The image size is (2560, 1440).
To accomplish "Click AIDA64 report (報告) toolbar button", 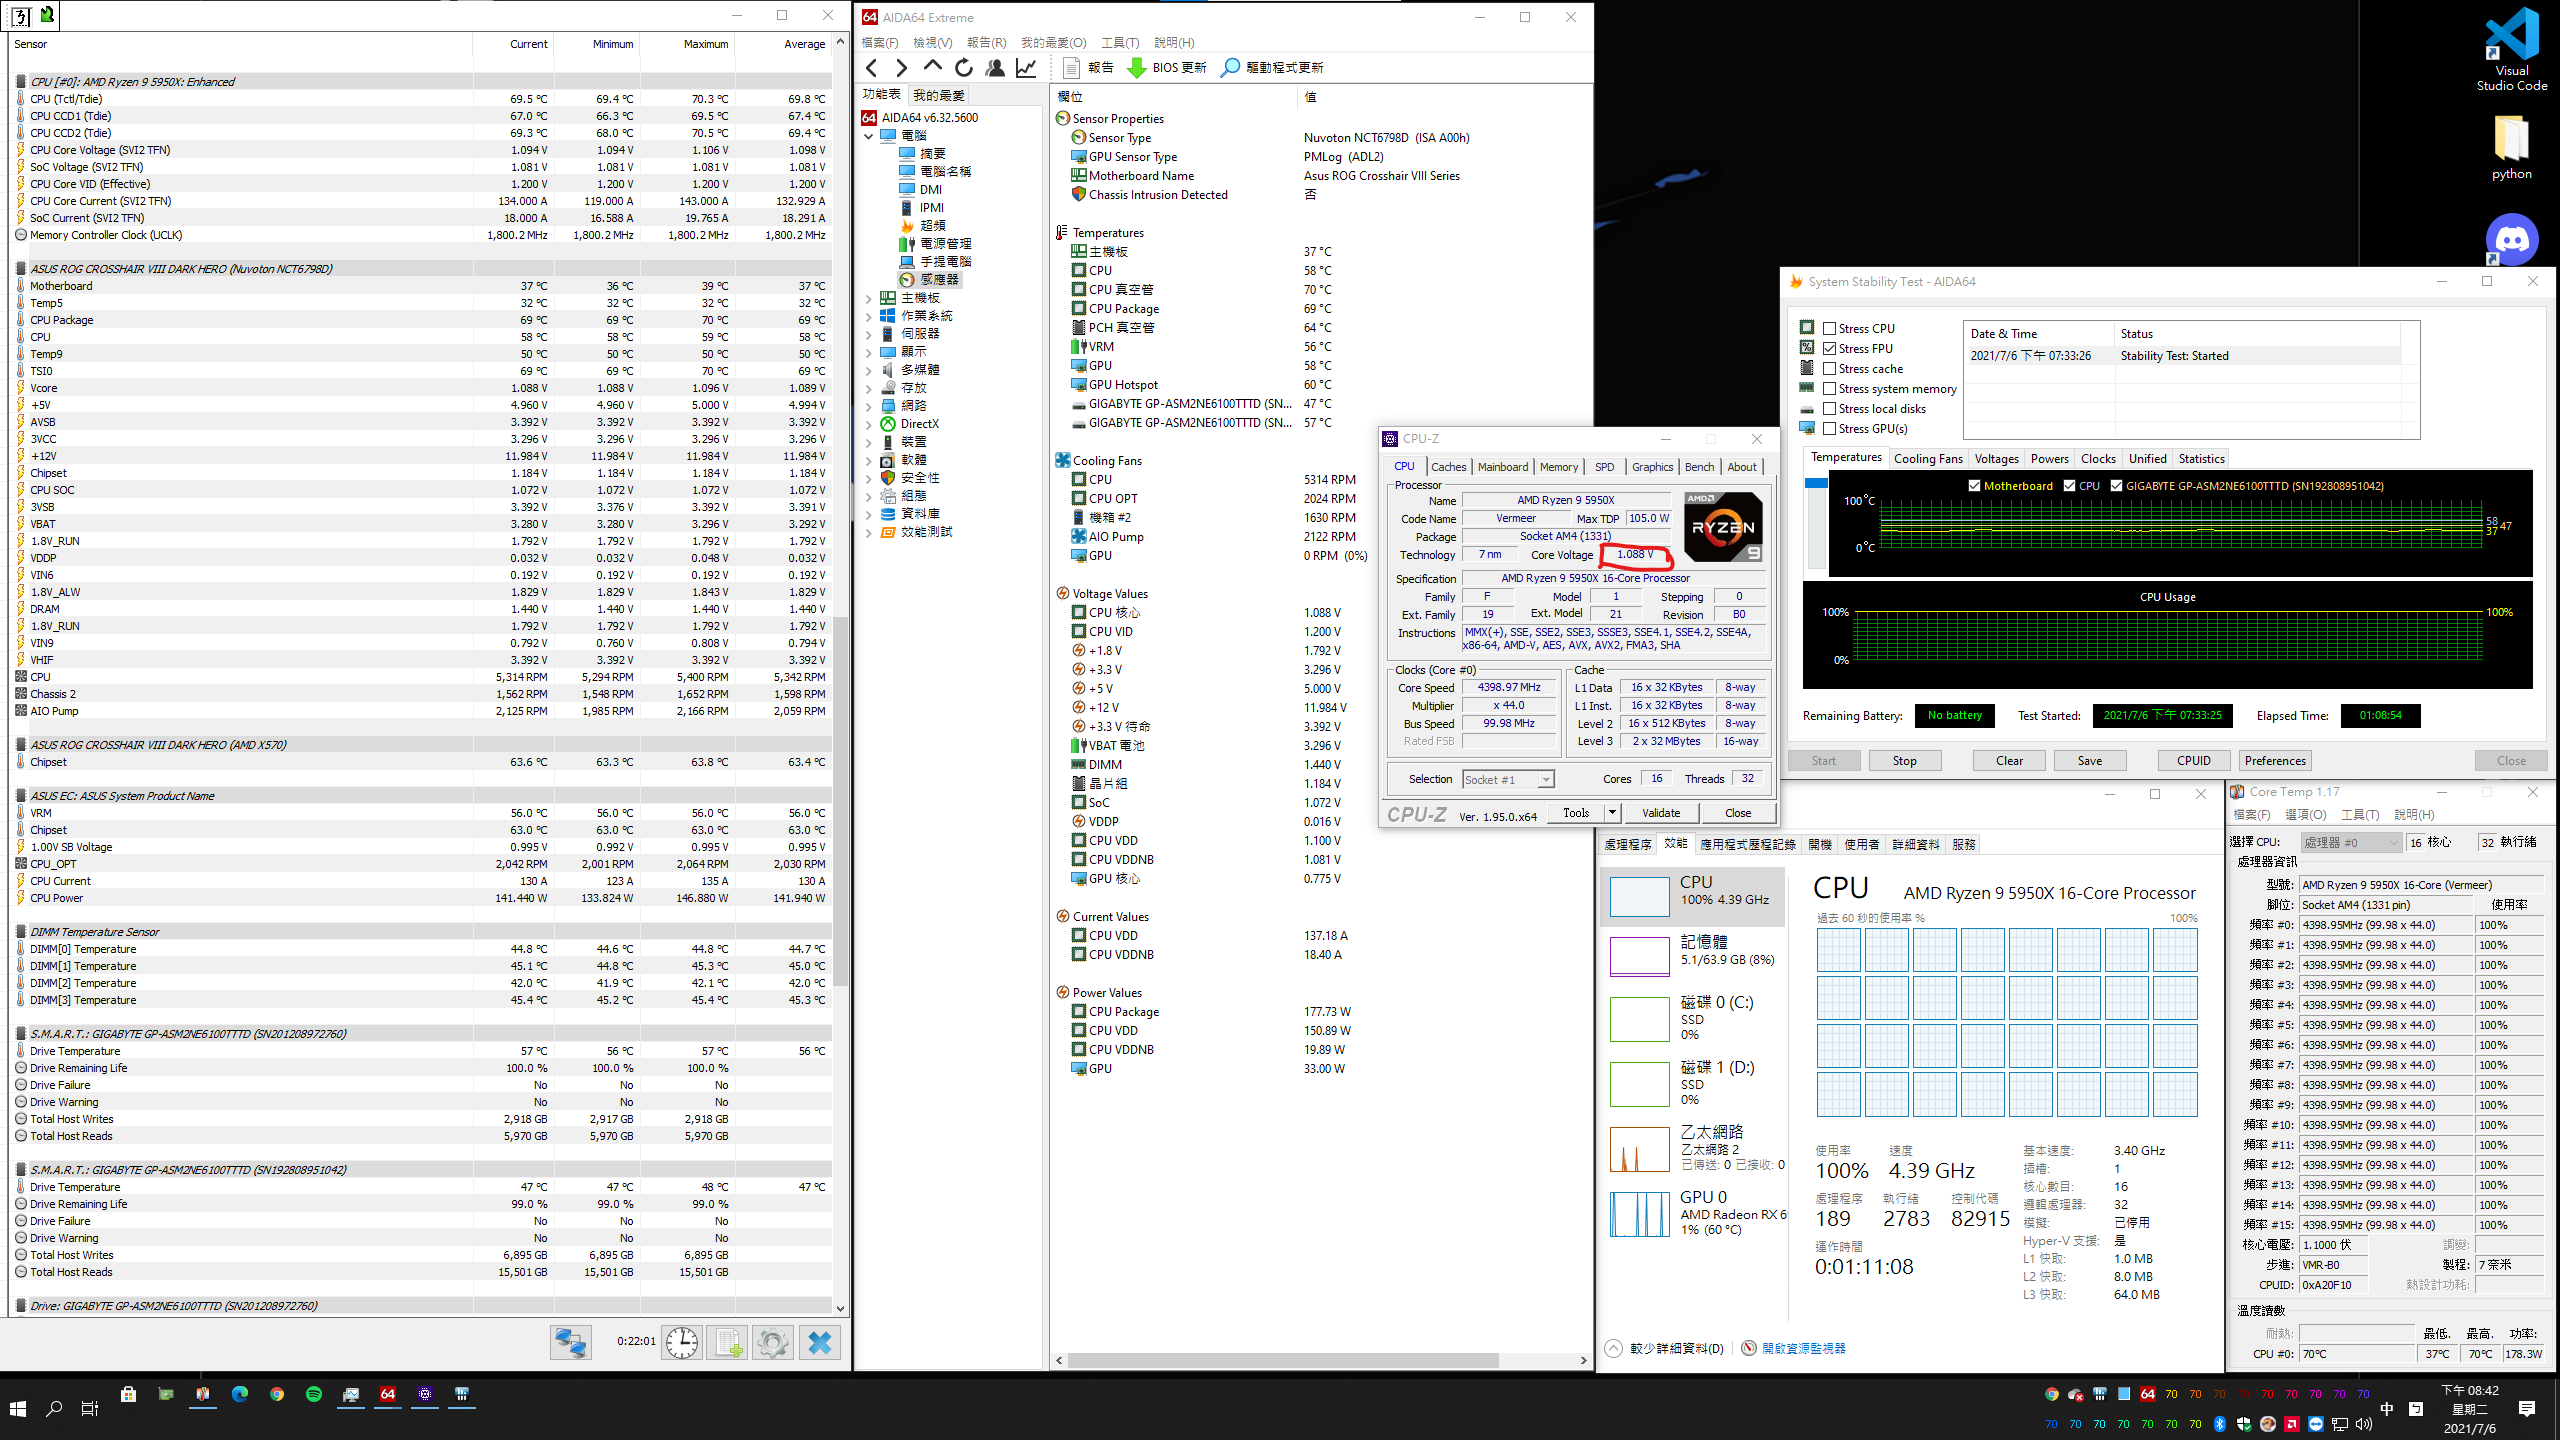I will coord(1088,67).
